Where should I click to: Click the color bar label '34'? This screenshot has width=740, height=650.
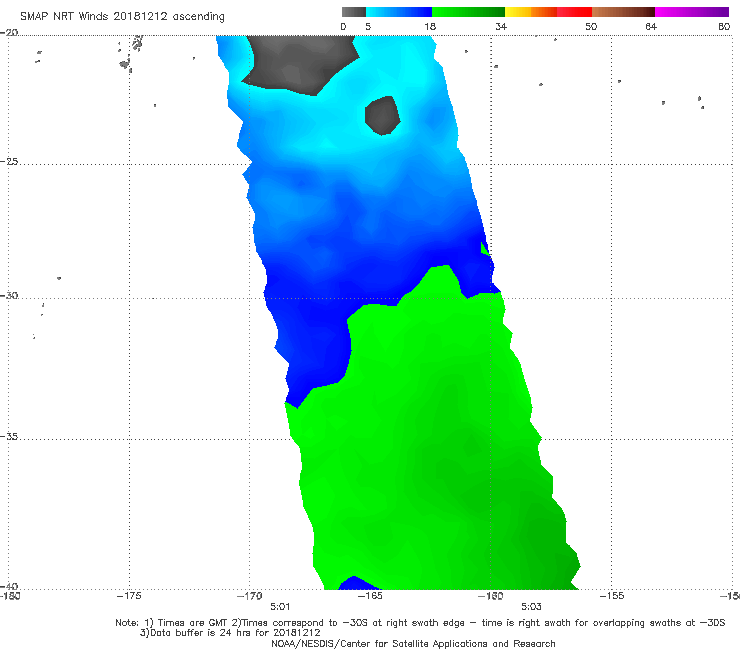(x=501, y=26)
